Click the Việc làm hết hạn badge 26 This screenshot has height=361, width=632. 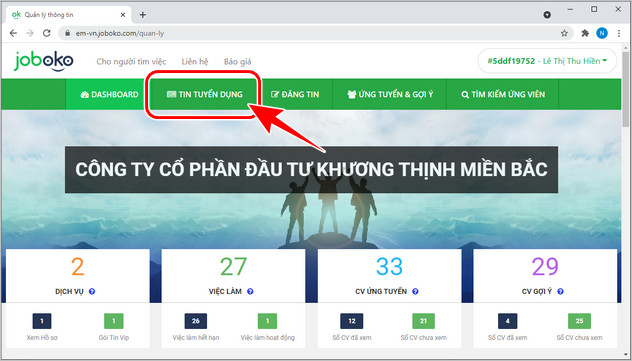(x=196, y=321)
